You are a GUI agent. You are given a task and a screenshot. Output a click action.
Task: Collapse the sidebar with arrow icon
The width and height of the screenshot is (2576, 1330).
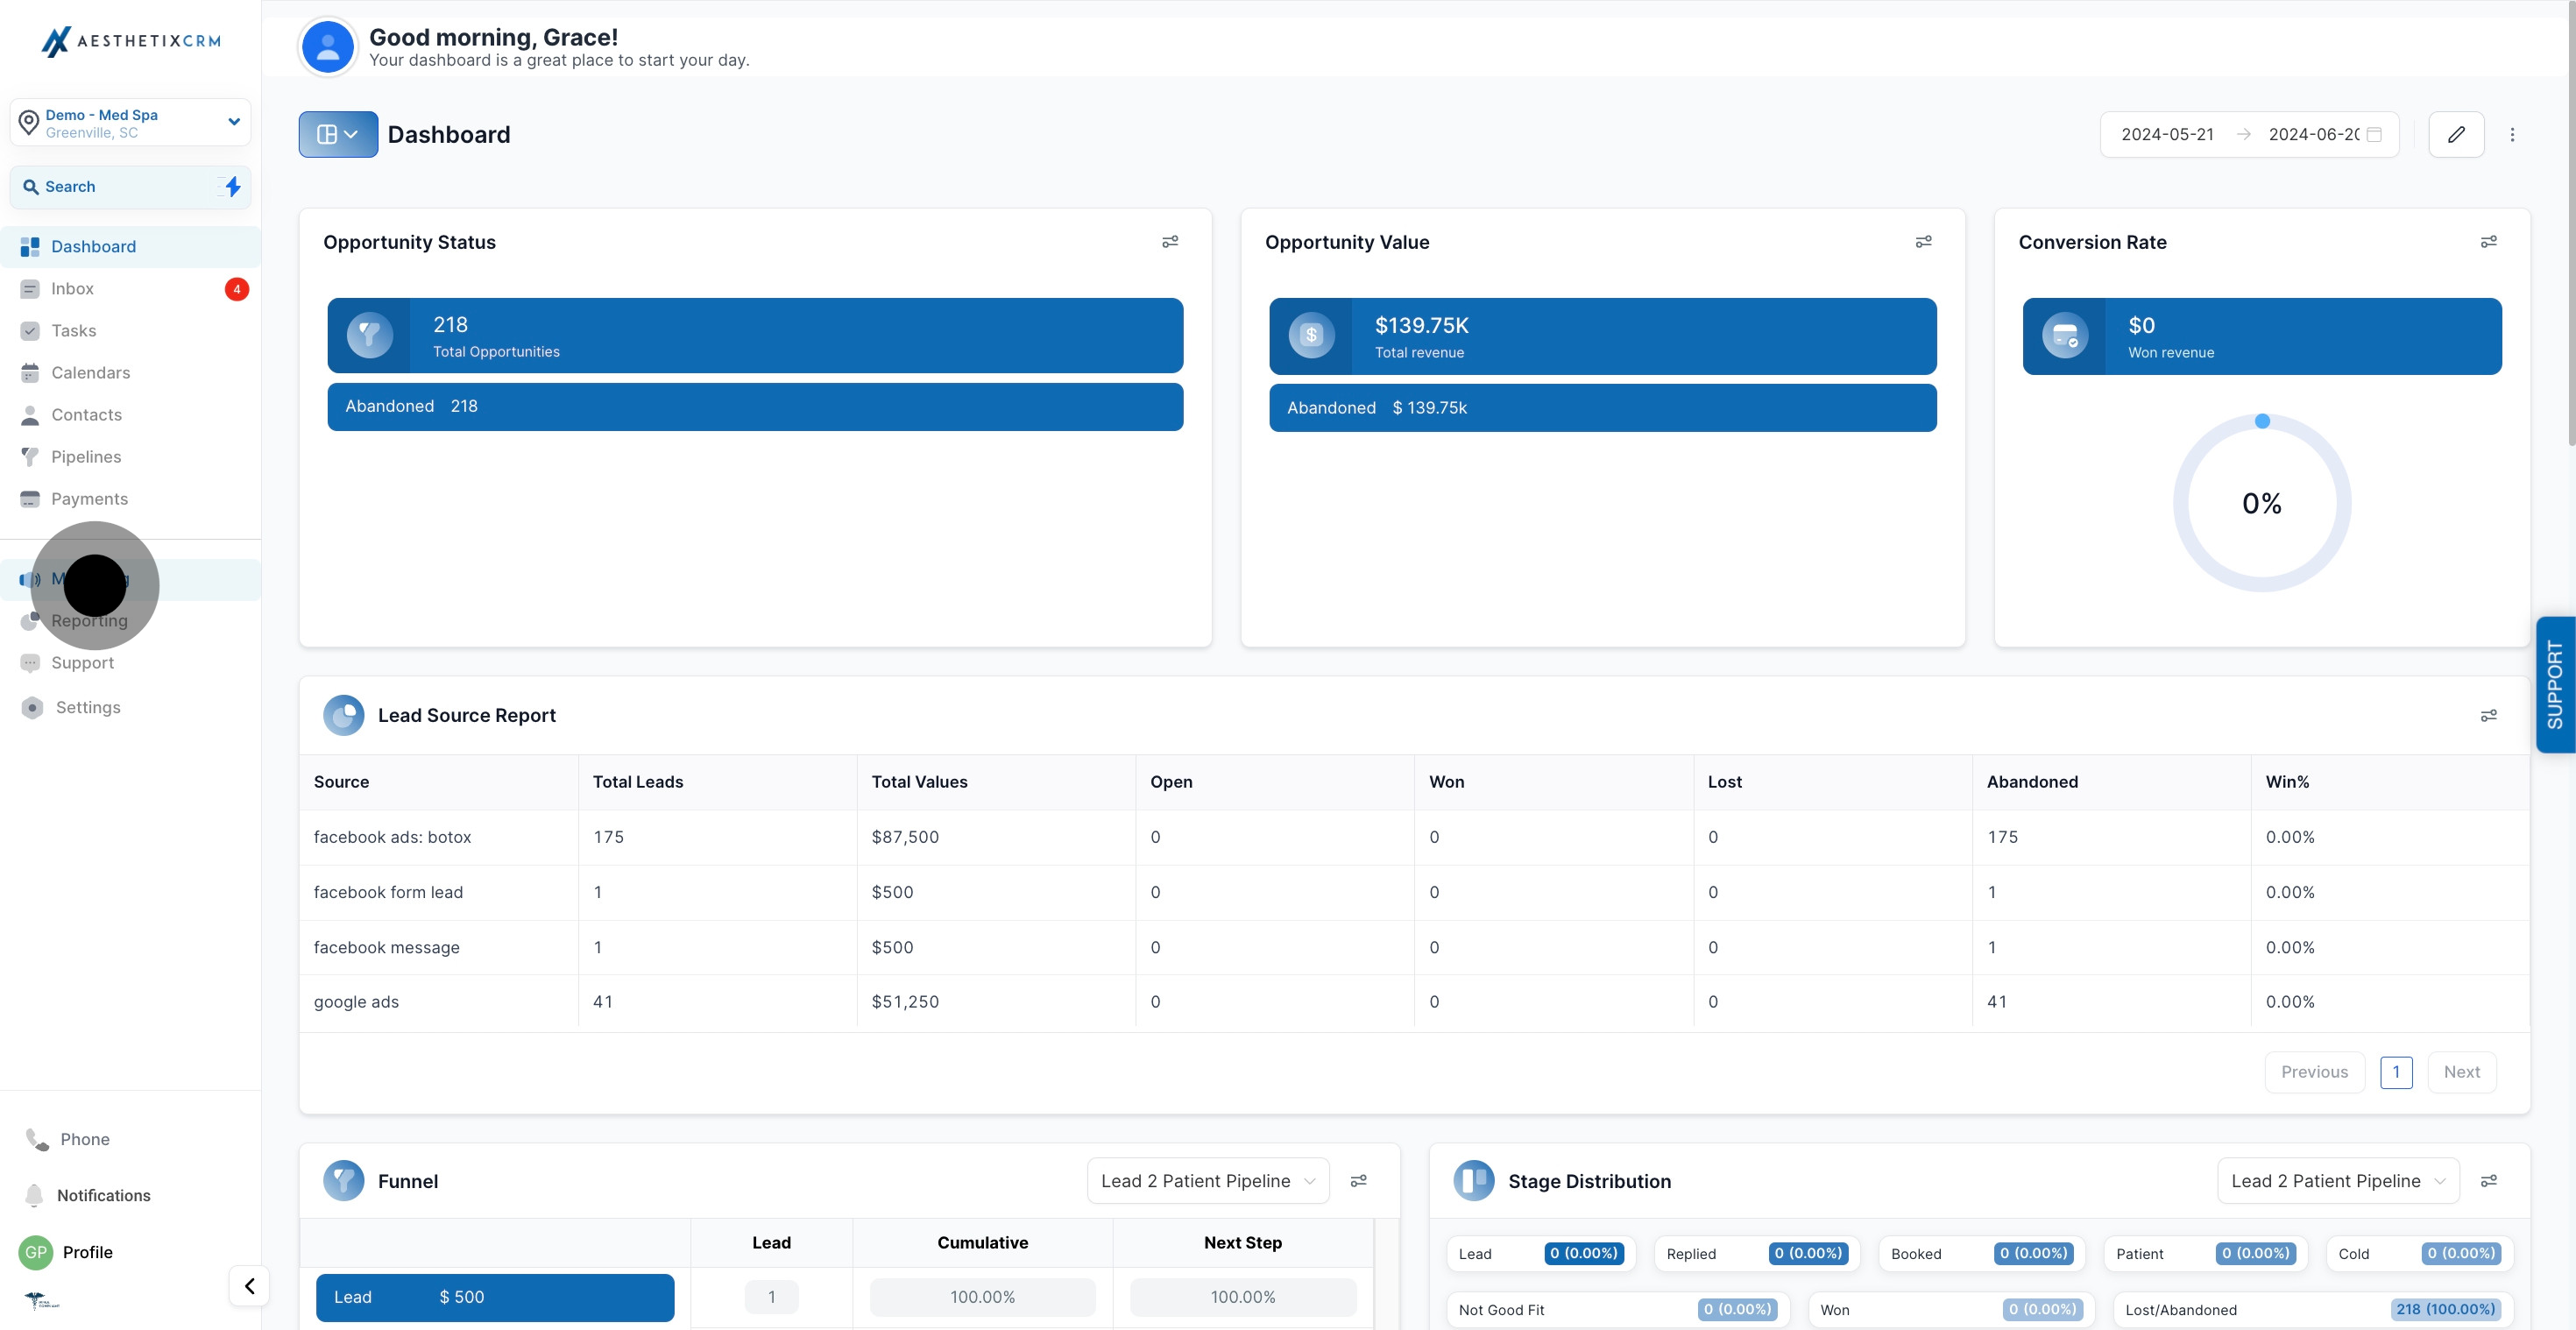[249, 1286]
